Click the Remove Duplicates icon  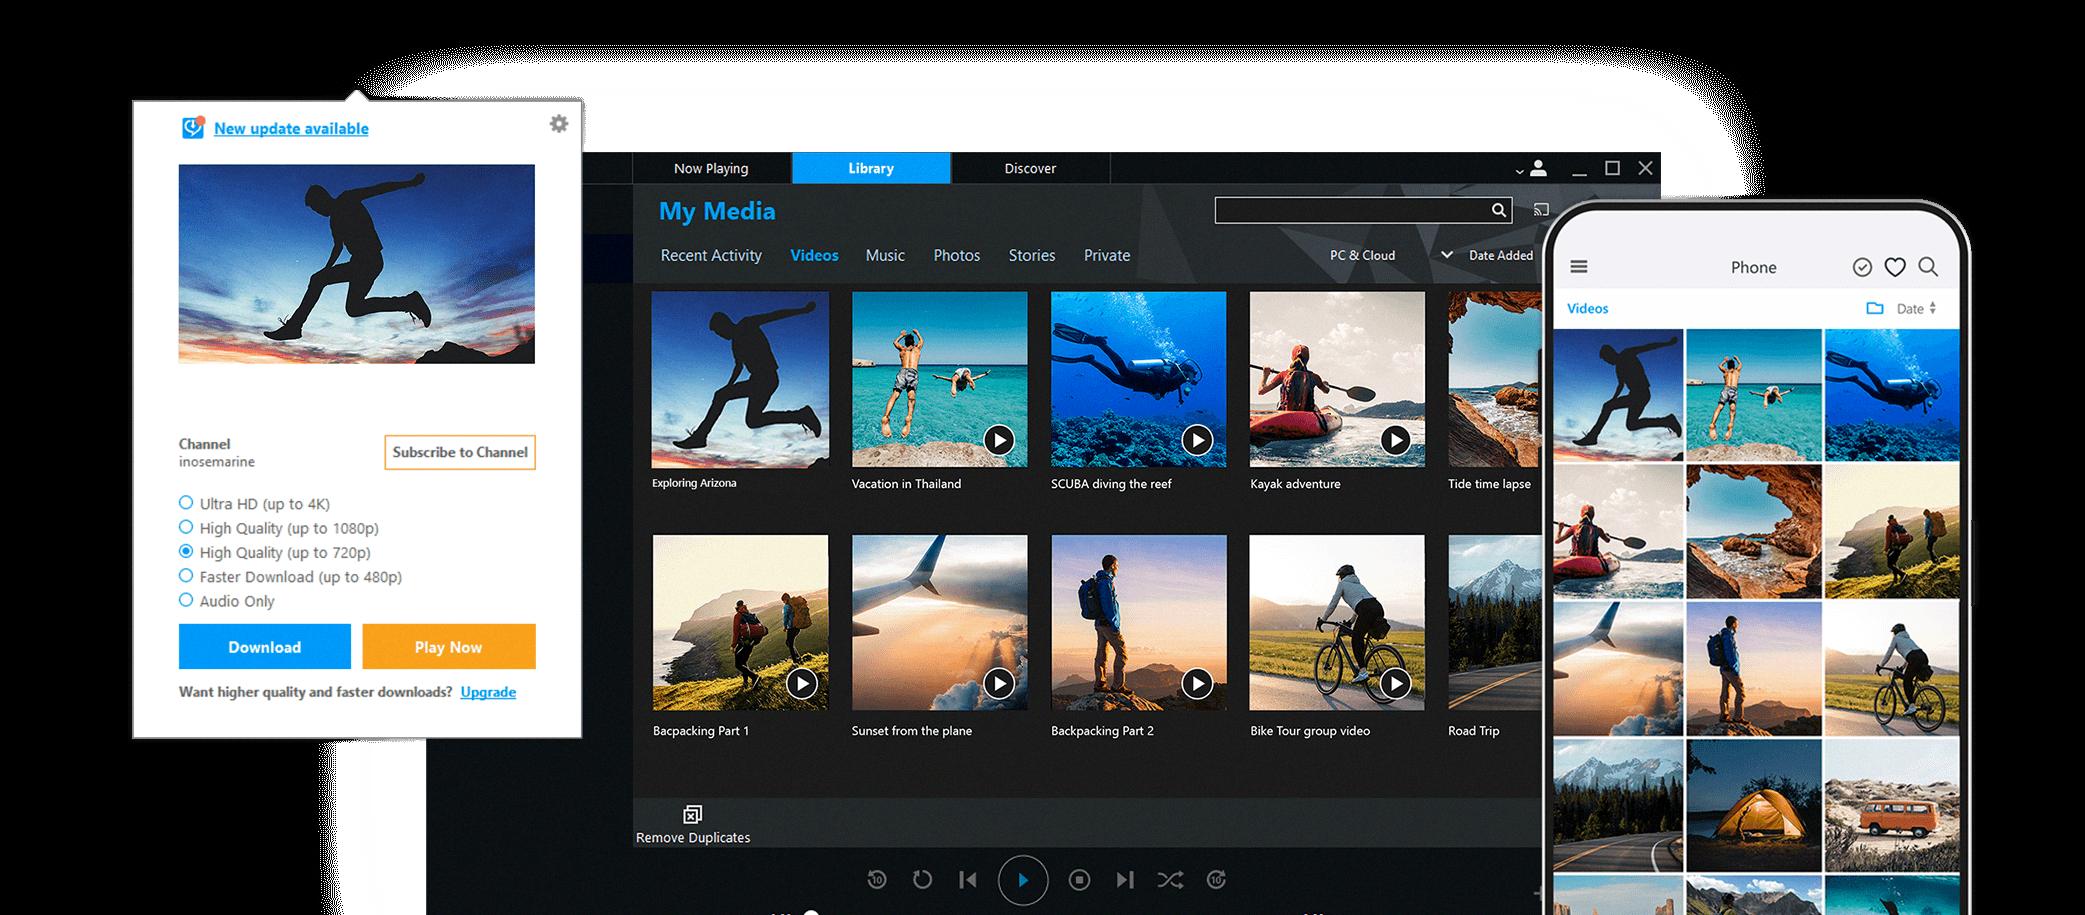point(692,814)
